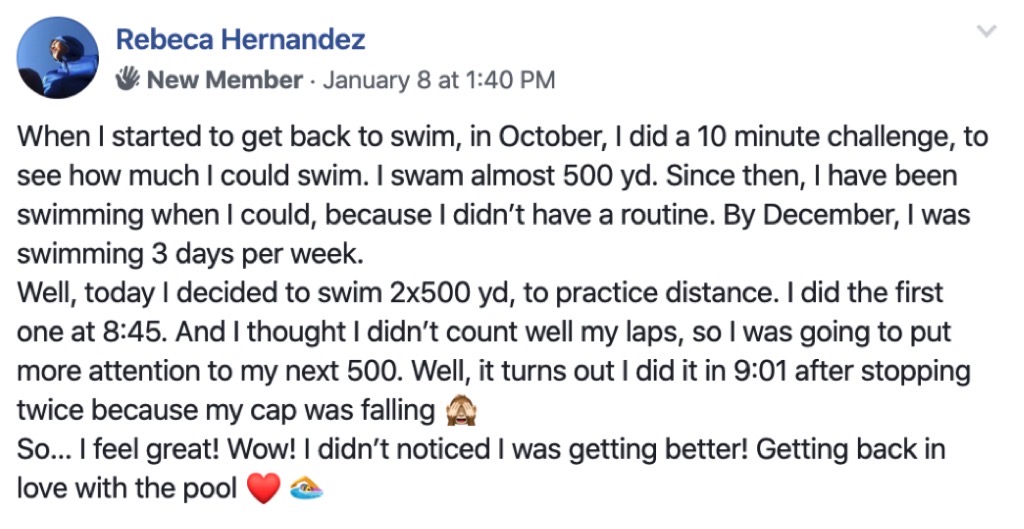
Task: Click the swimmer emoji at post end
Action: (x=306, y=489)
